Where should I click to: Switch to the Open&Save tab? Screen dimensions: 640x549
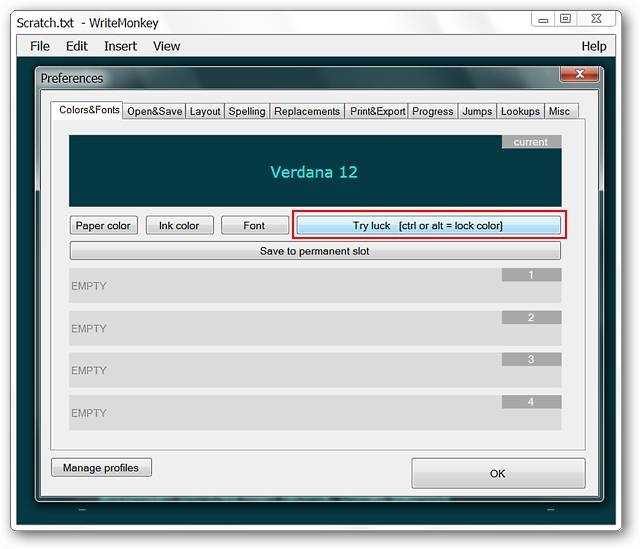click(x=154, y=111)
